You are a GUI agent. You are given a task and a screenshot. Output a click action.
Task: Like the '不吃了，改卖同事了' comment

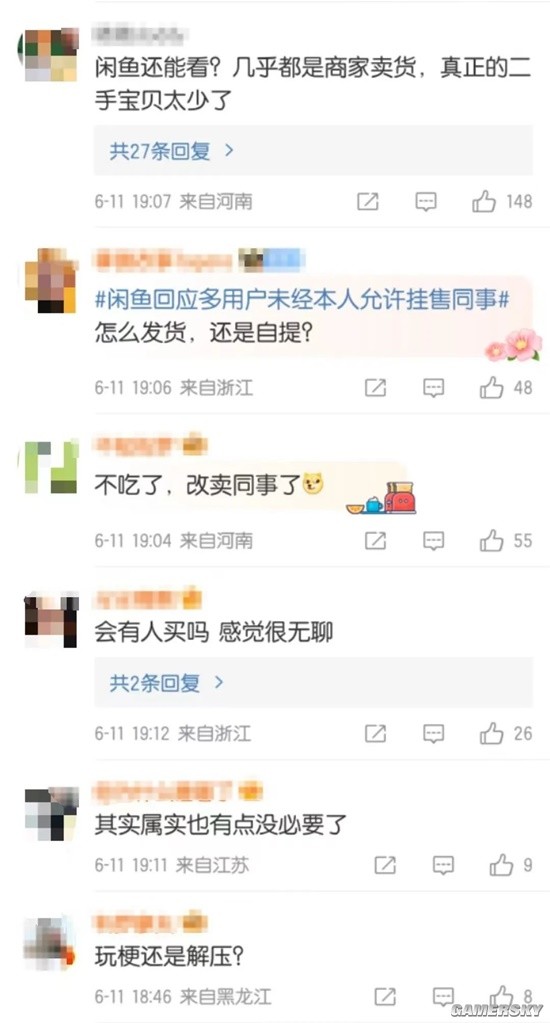tap(492, 540)
